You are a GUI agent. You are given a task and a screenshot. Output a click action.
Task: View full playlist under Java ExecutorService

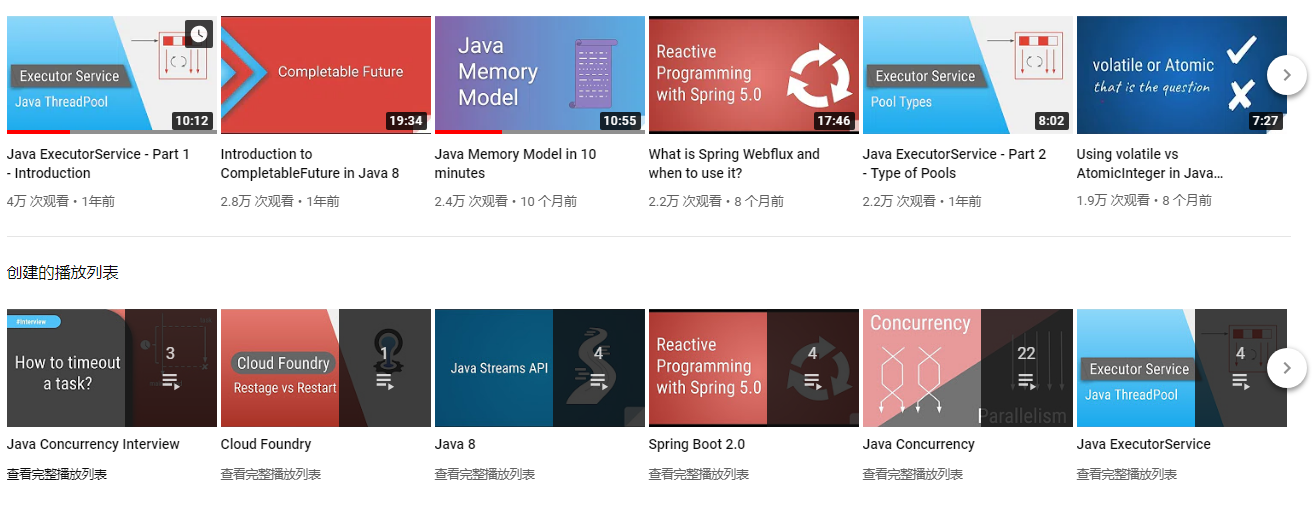tap(1127, 474)
